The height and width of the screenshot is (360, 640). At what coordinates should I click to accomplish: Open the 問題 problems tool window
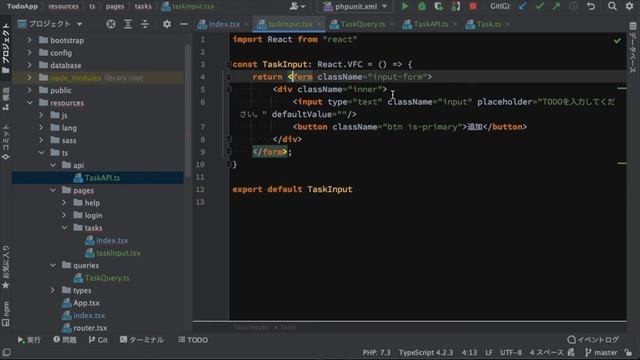click(x=65, y=340)
